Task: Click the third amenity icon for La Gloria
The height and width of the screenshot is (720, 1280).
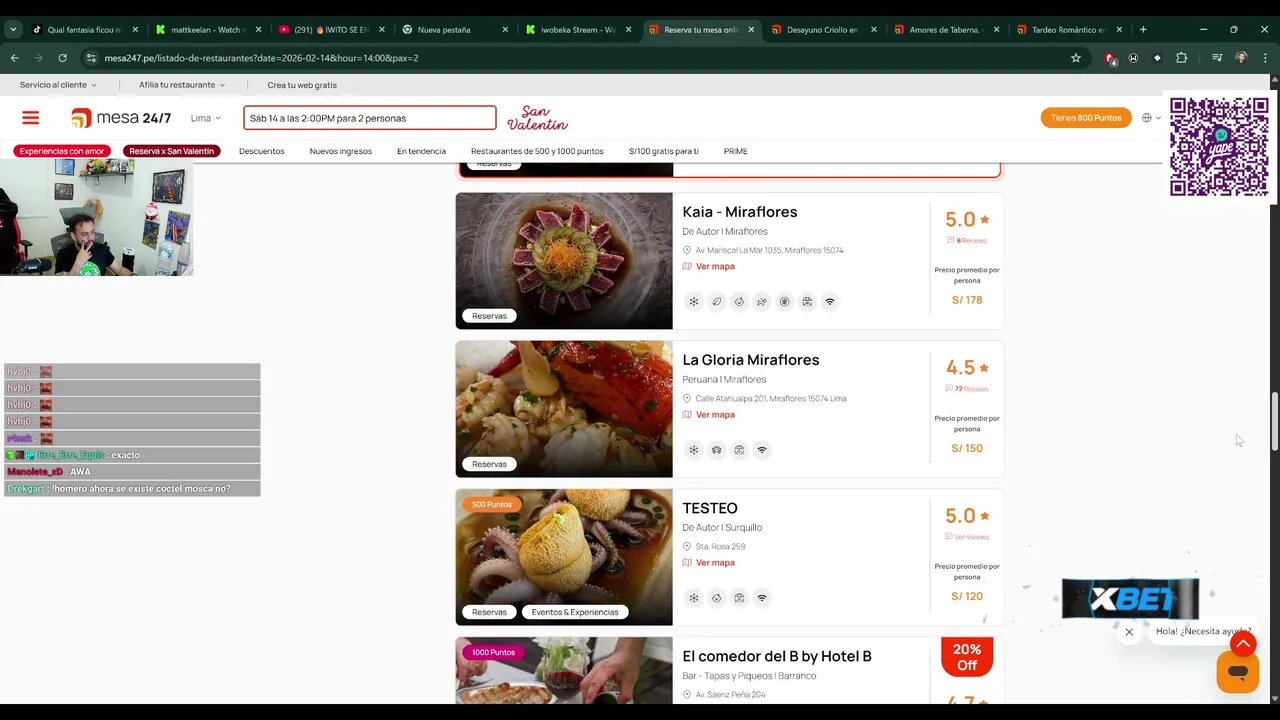Action: coord(739,450)
